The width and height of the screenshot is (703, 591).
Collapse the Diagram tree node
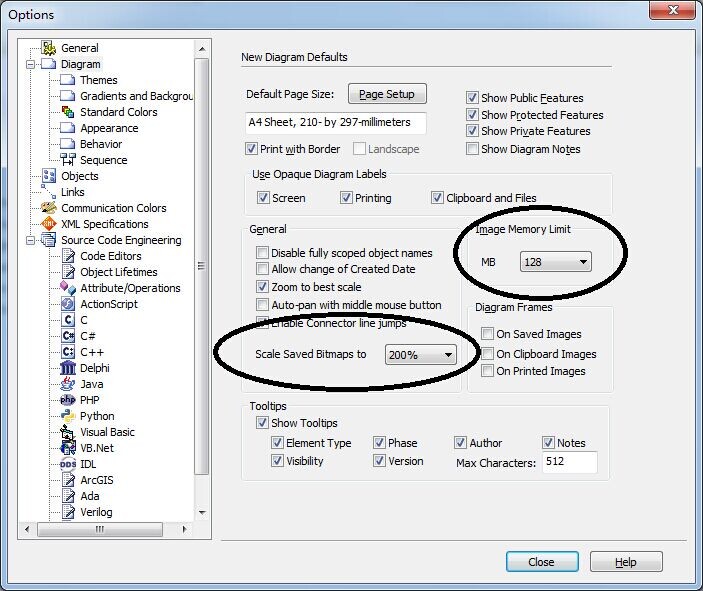click(x=30, y=64)
